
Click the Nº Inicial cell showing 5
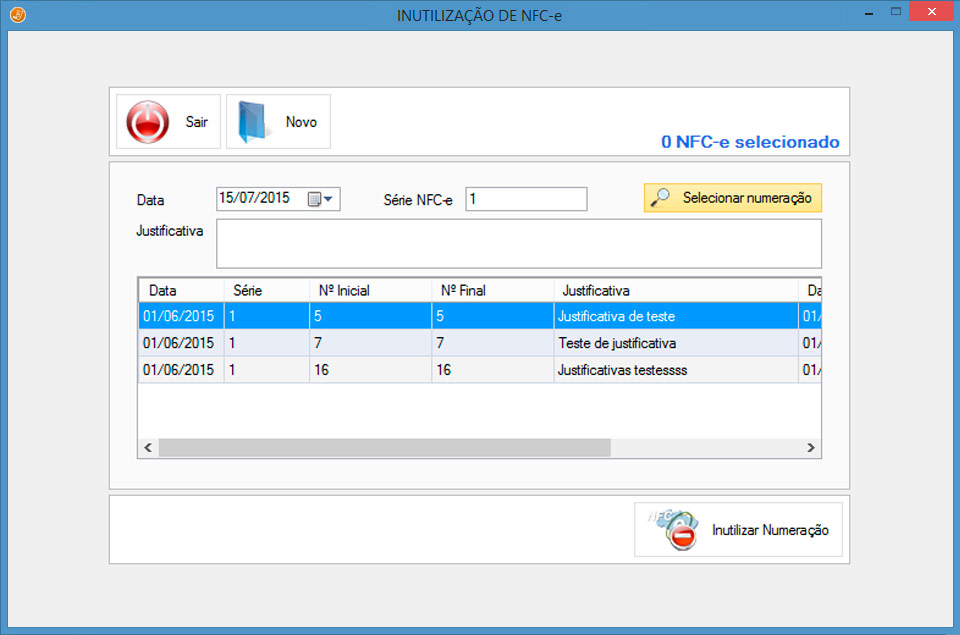tap(370, 316)
